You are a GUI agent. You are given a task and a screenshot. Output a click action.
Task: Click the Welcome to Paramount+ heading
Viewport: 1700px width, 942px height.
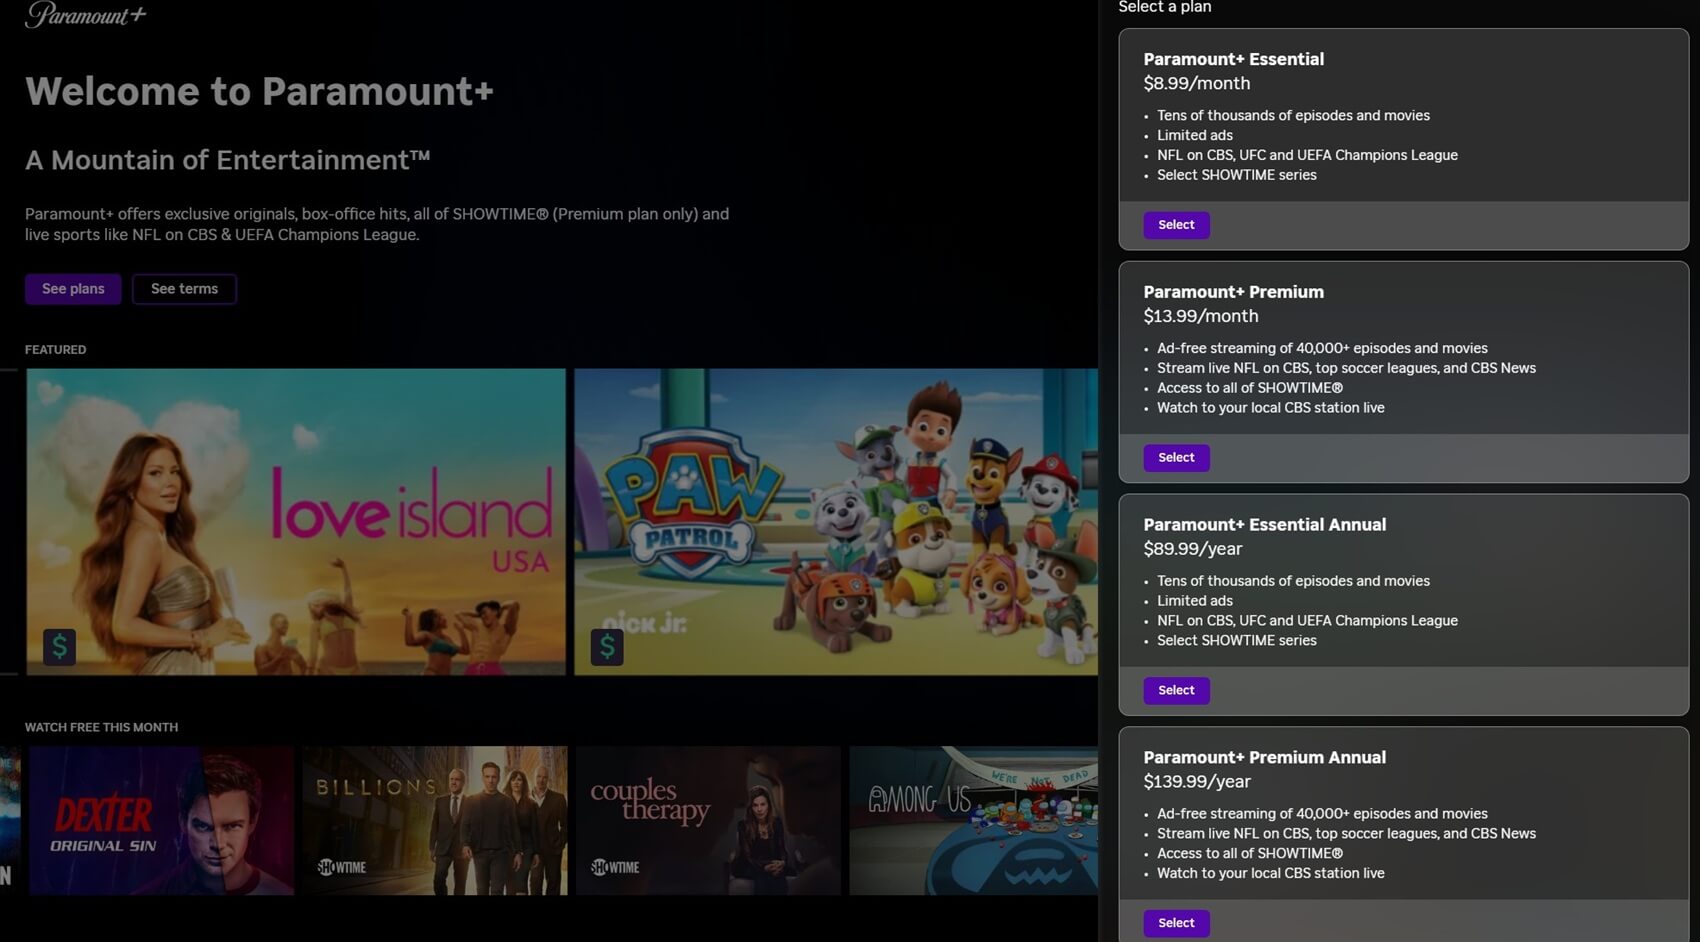260,91
